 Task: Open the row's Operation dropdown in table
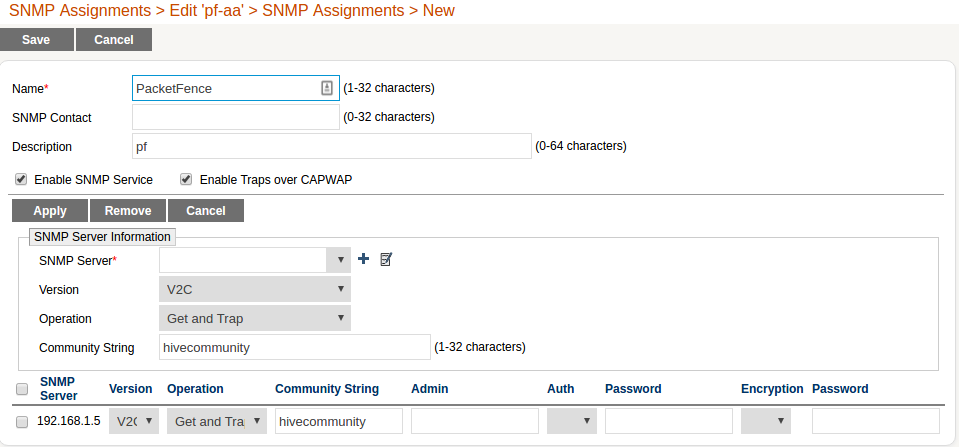(x=216, y=421)
